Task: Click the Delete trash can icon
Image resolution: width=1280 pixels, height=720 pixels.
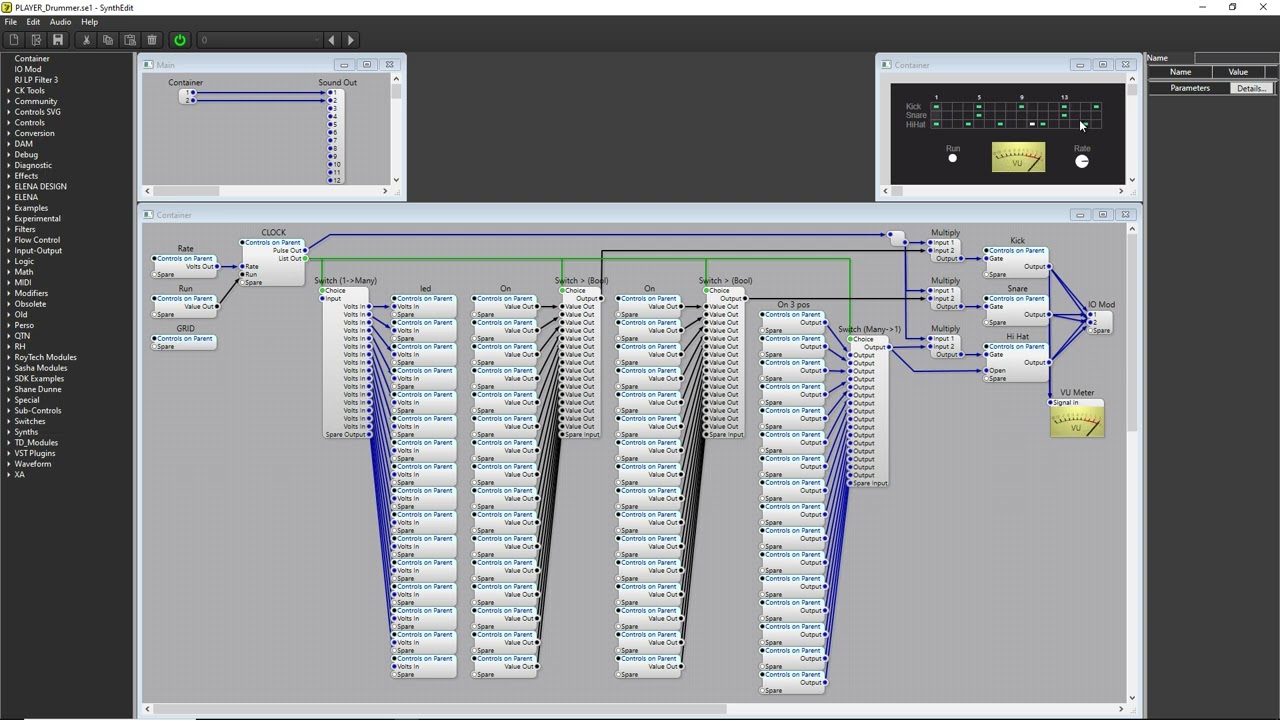Action: point(152,40)
